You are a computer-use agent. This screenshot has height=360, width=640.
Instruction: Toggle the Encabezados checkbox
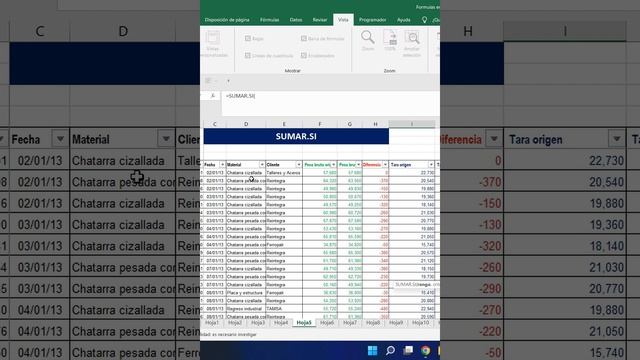[304, 56]
